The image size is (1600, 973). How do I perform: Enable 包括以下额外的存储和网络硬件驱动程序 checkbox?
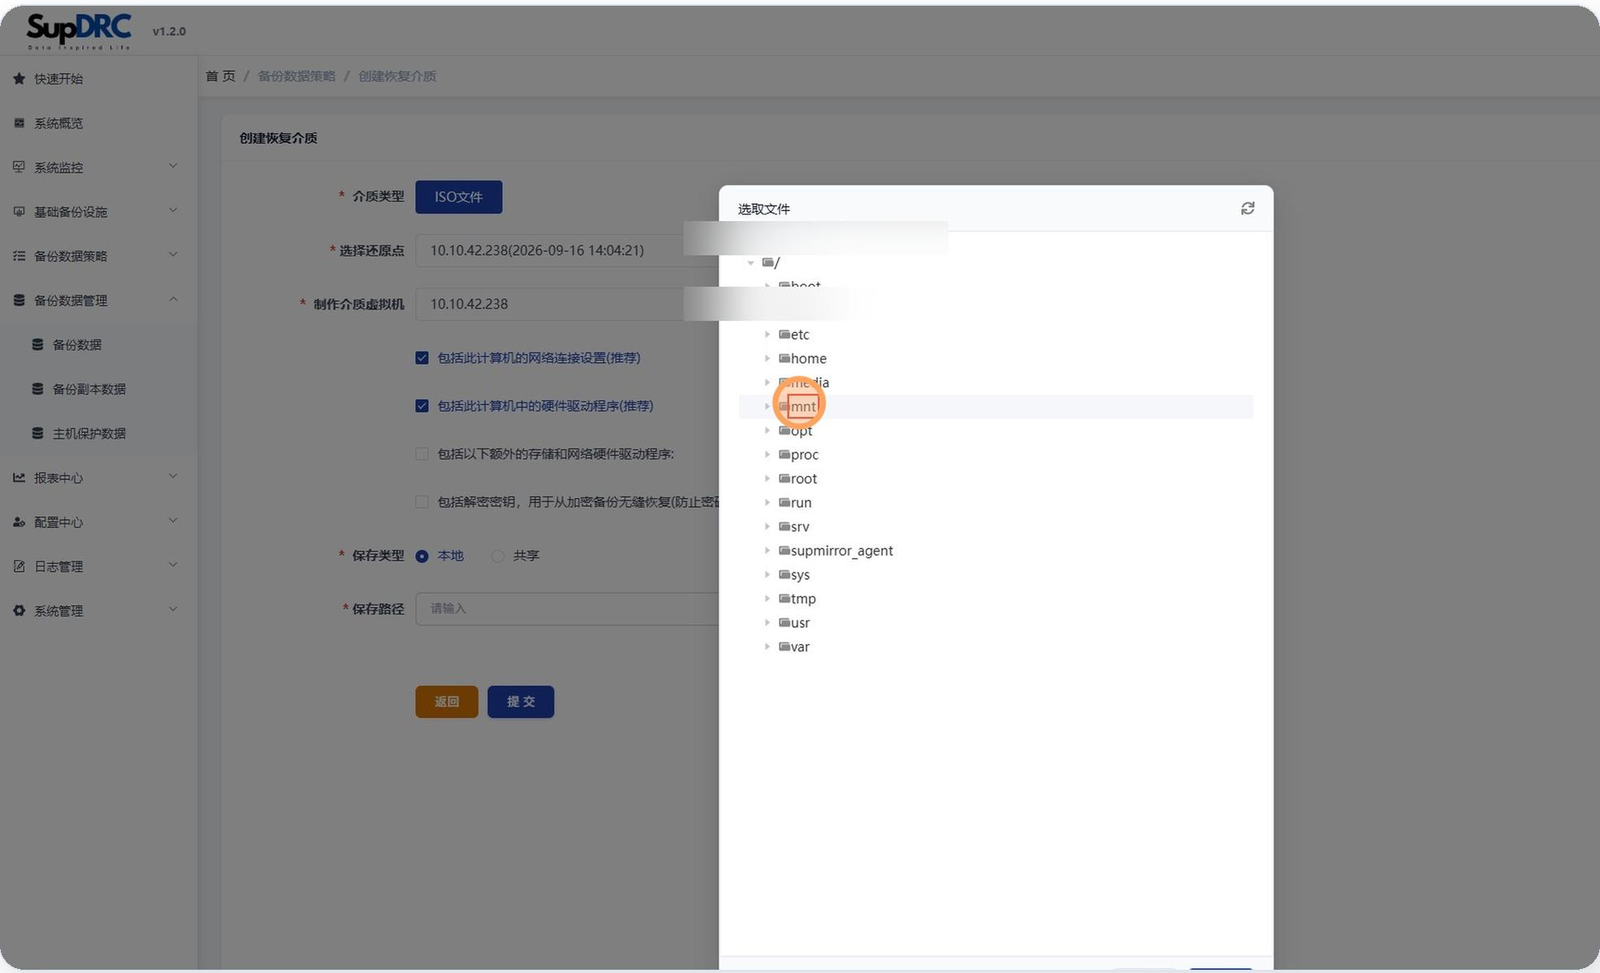pos(422,454)
